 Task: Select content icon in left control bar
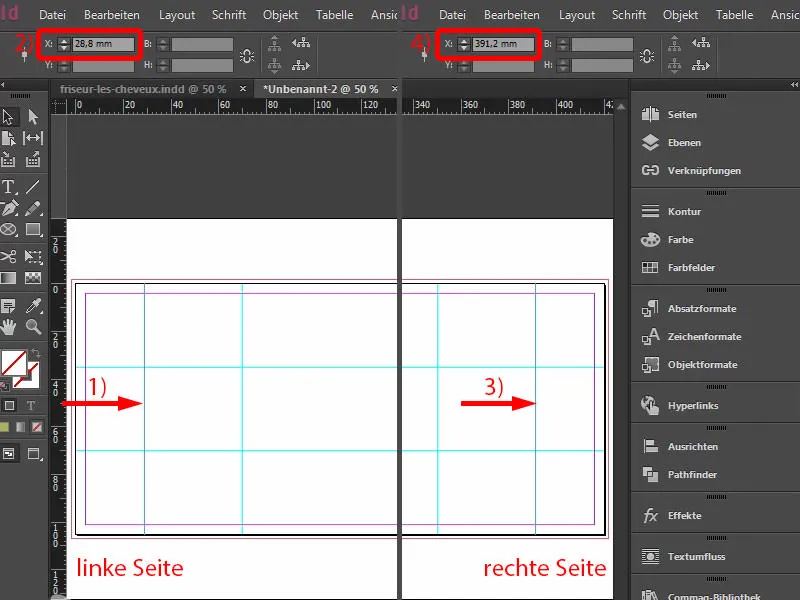click(274, 65)
